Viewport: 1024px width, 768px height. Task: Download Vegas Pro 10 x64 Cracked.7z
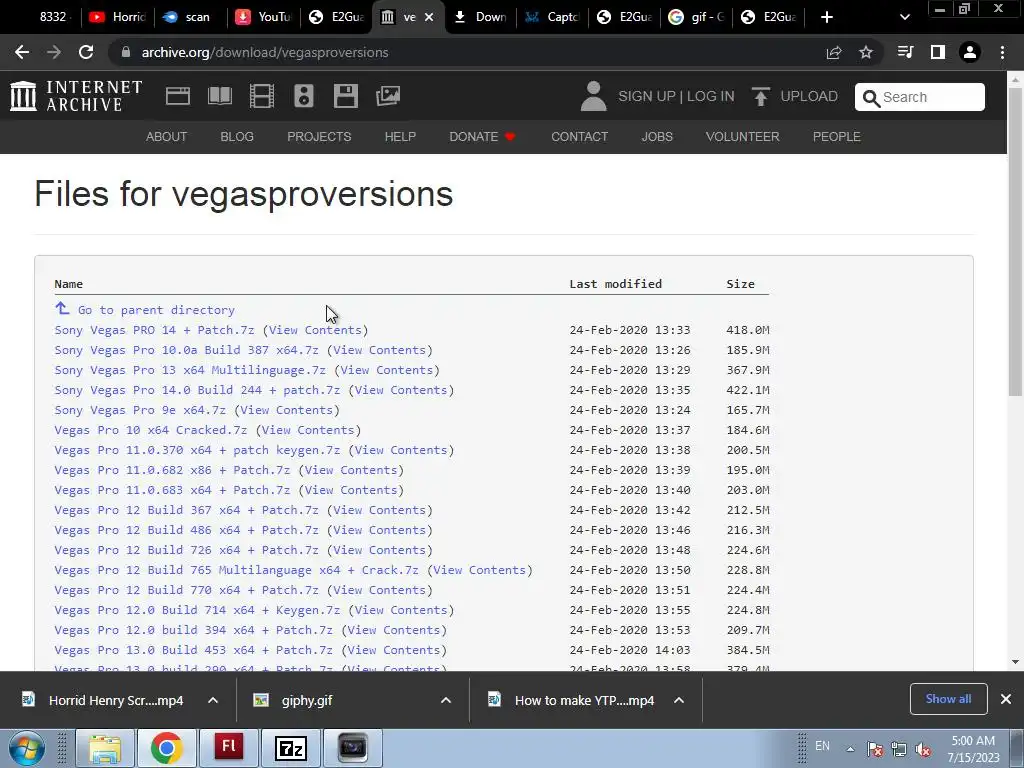coord(151,430)
